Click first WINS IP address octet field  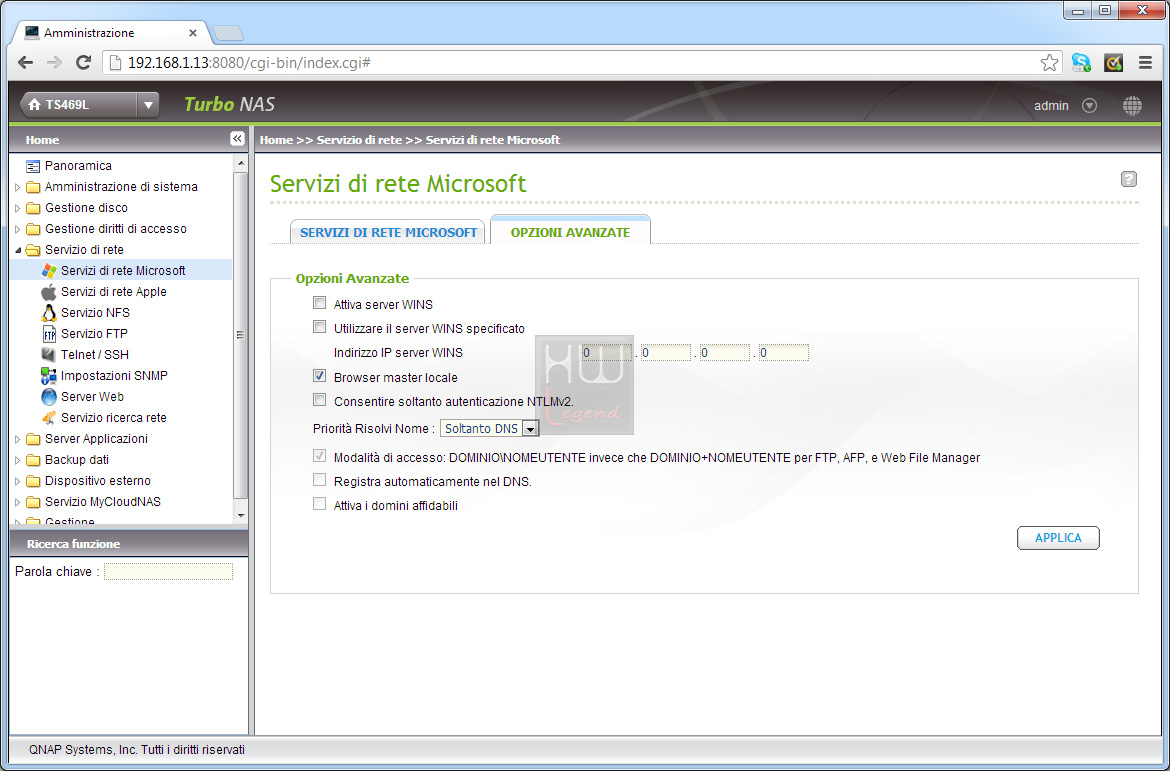607,352
